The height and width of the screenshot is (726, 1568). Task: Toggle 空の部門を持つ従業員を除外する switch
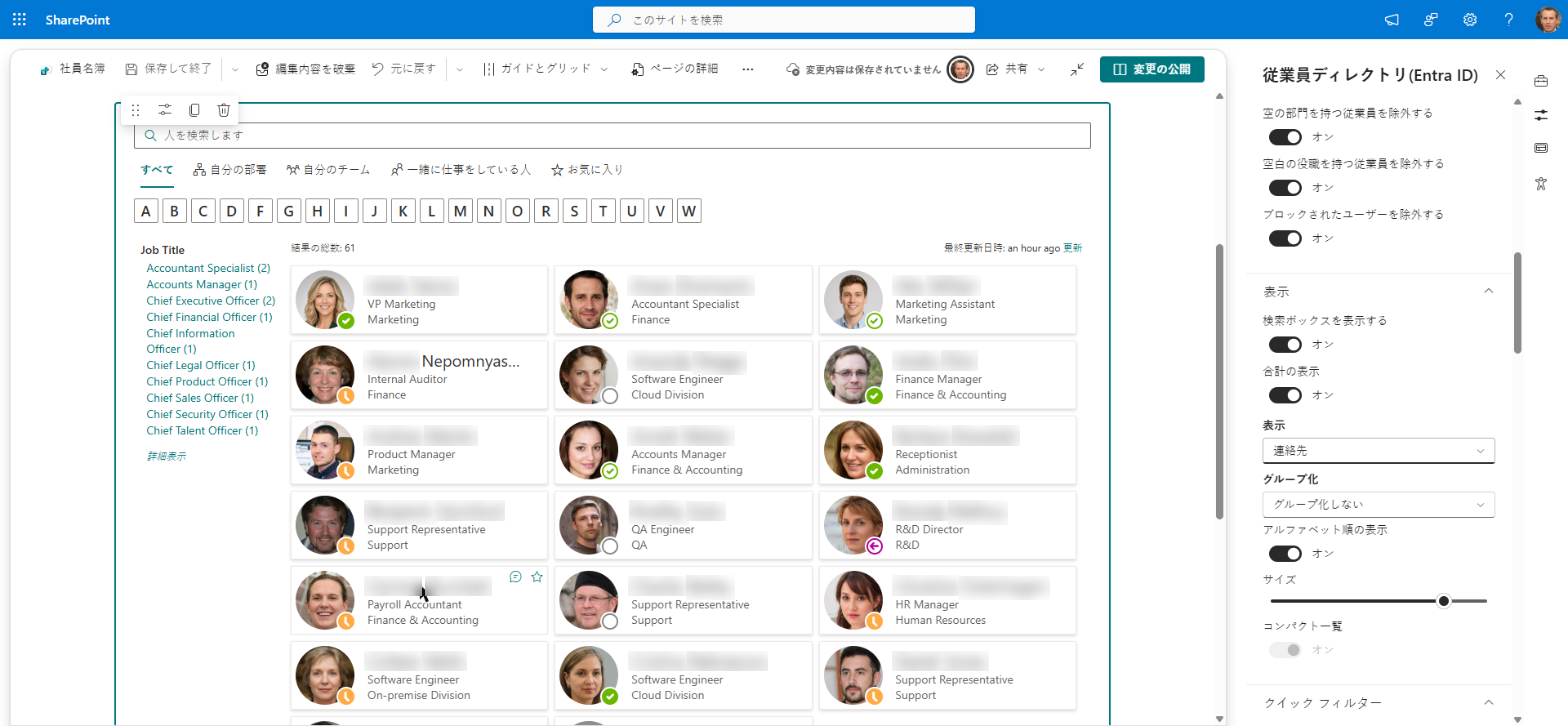1285,136
